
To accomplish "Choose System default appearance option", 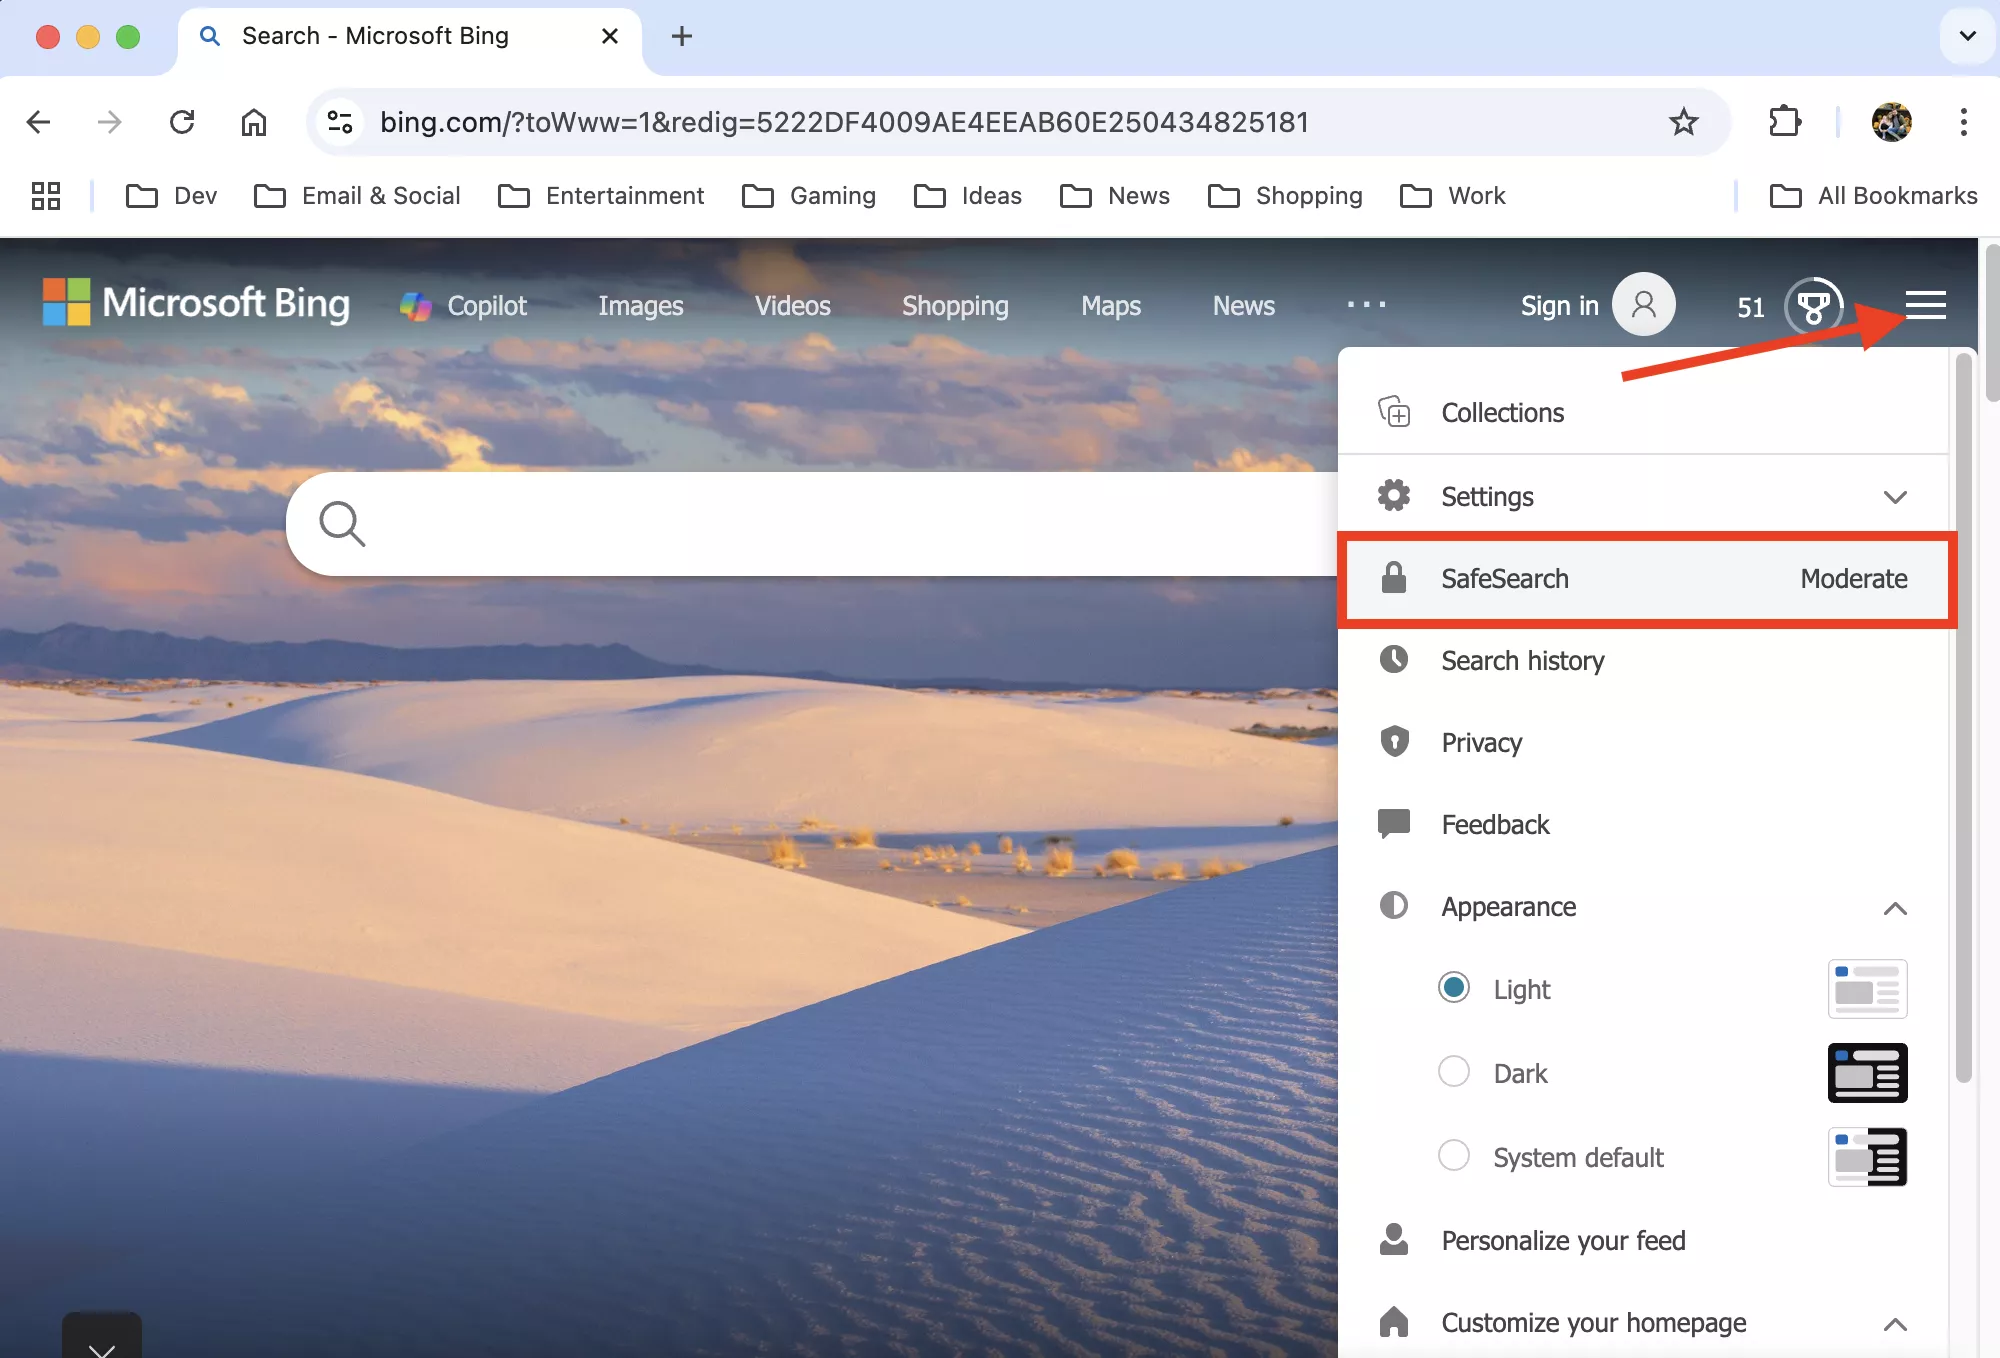I will click(1454, 1156).
